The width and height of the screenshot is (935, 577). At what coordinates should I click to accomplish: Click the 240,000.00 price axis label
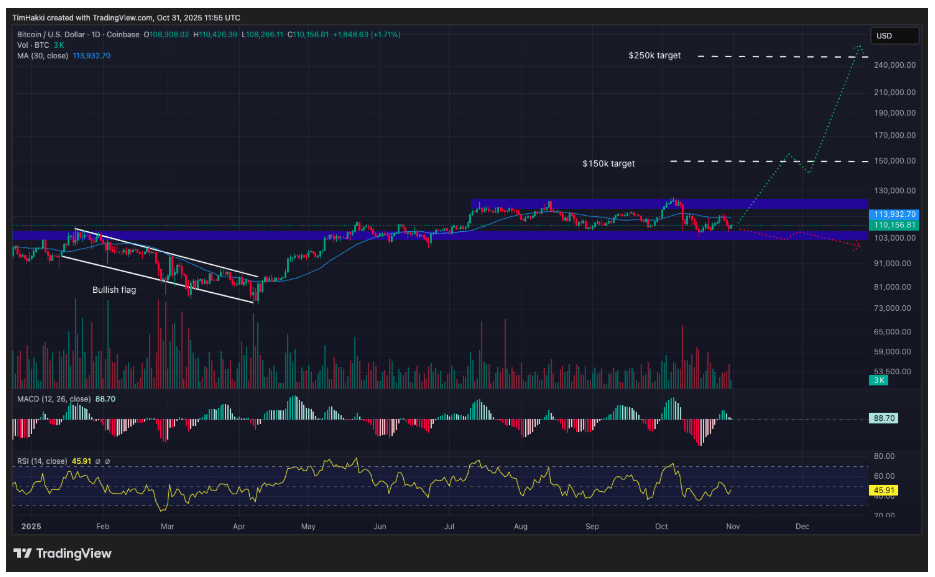(894, 65)
